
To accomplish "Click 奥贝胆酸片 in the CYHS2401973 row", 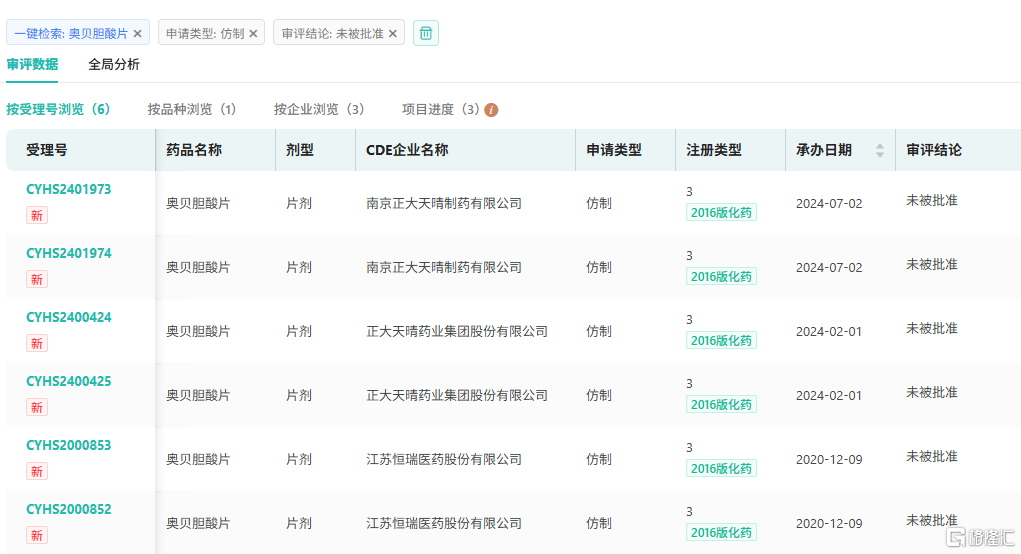I will [198, 204].
